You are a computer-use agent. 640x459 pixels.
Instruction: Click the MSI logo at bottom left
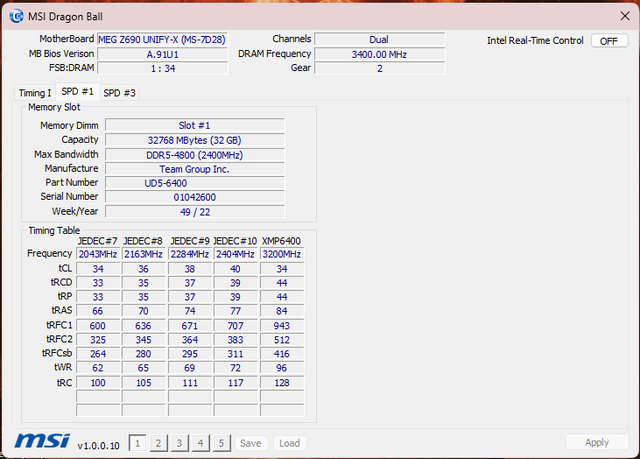(42, 441)
